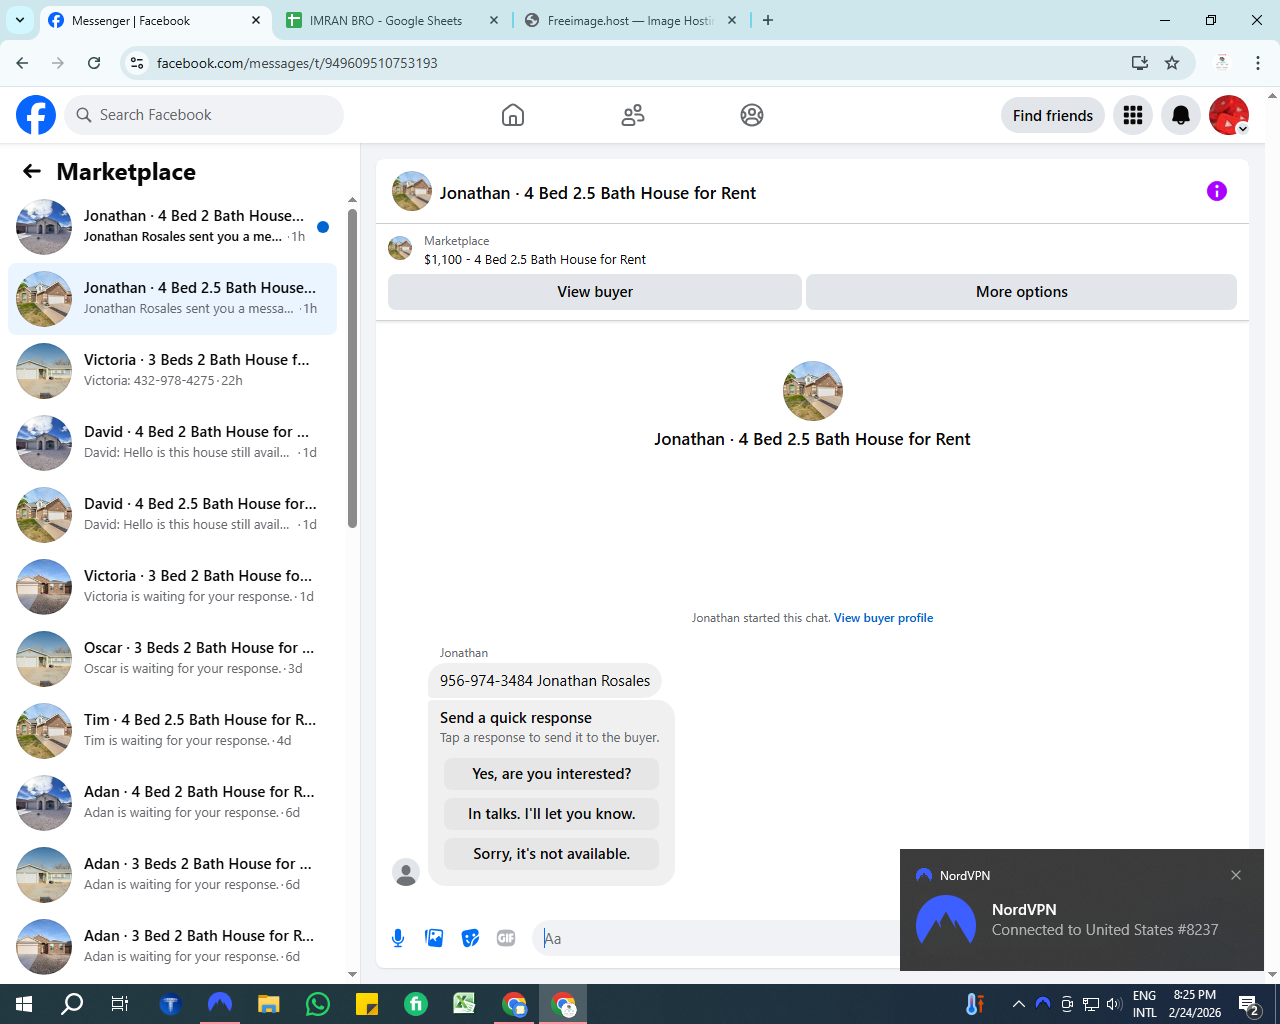Select Jonathan 4 Bed 2.5 Bath House chat
1280x1024 pixels.
(x=172, y=299)
